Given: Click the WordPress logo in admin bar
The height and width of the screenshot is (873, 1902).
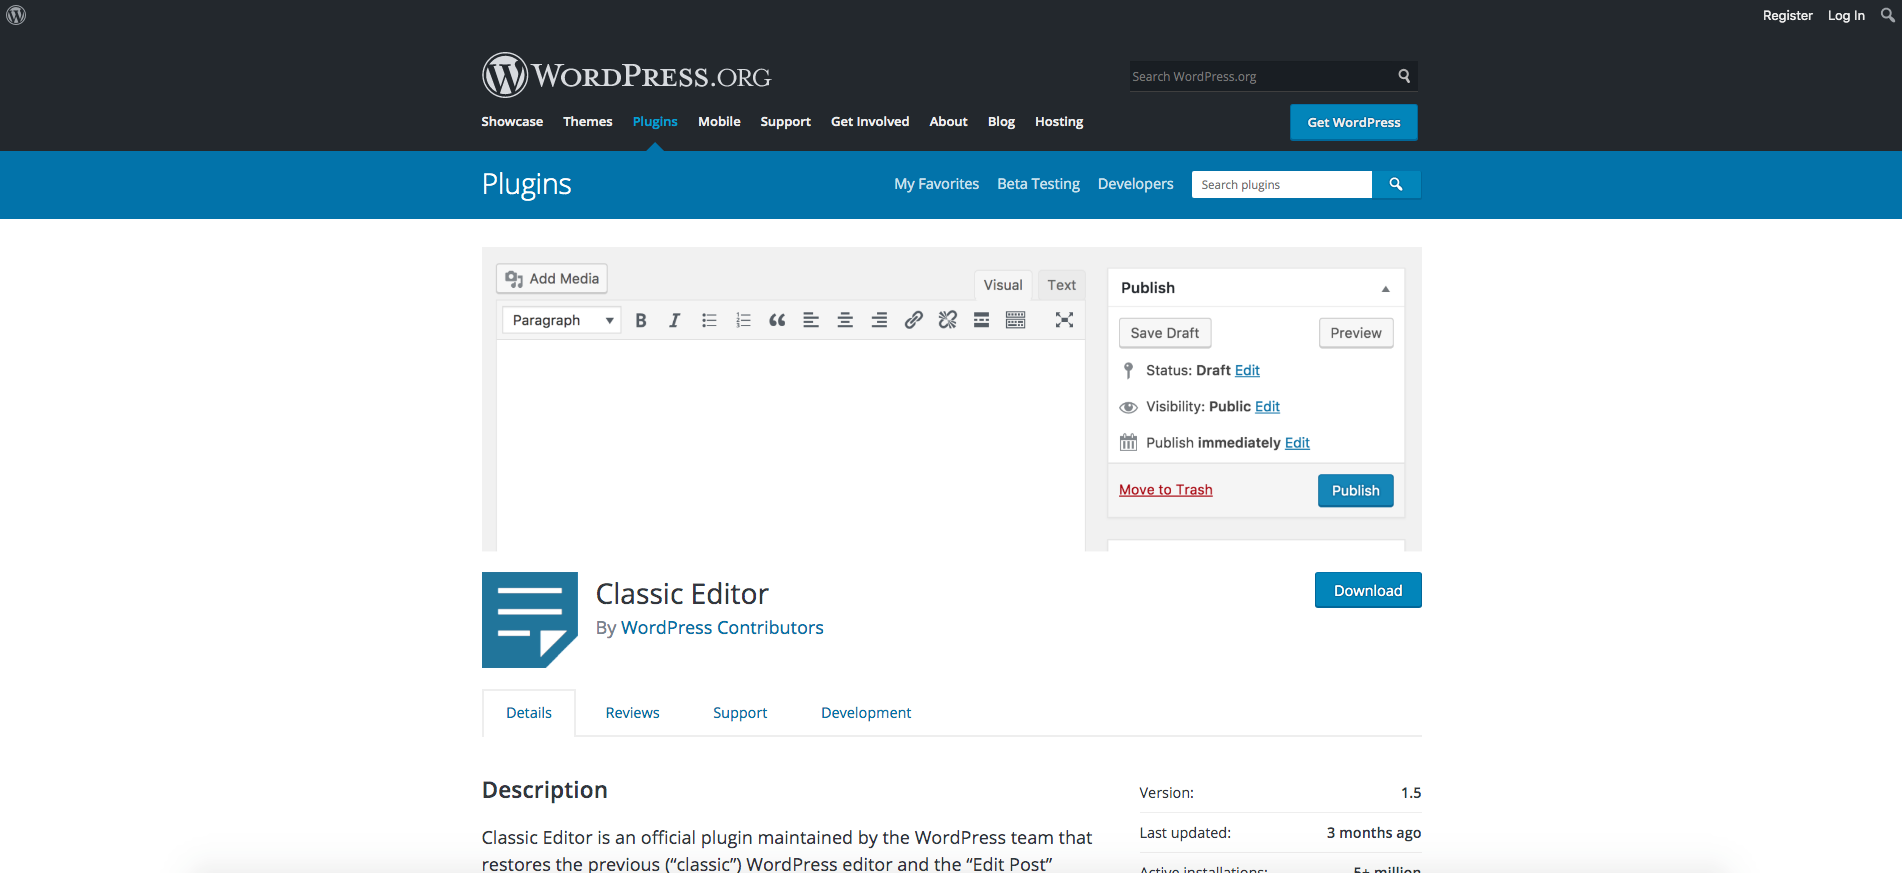Looking at the screenshot, I should click(16, 15).
